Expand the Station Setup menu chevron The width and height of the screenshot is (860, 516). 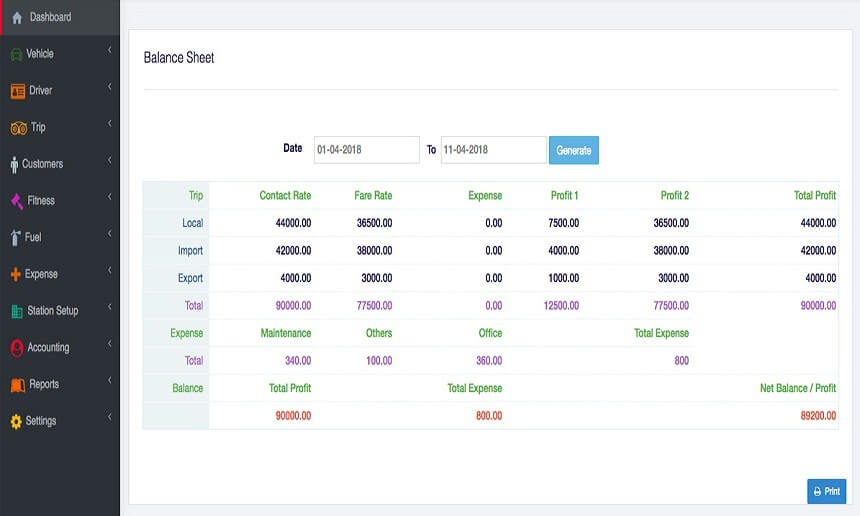[x=109, y=307]
